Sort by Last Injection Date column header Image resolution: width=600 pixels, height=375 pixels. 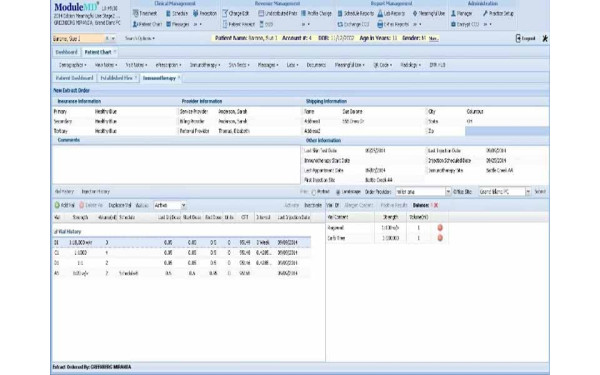coord(294,217)
